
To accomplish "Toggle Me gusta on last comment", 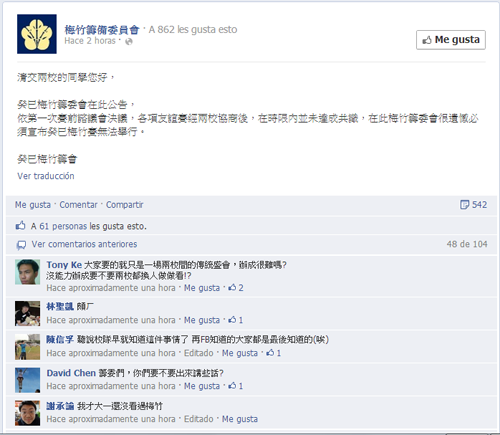I will coord(240,419).
